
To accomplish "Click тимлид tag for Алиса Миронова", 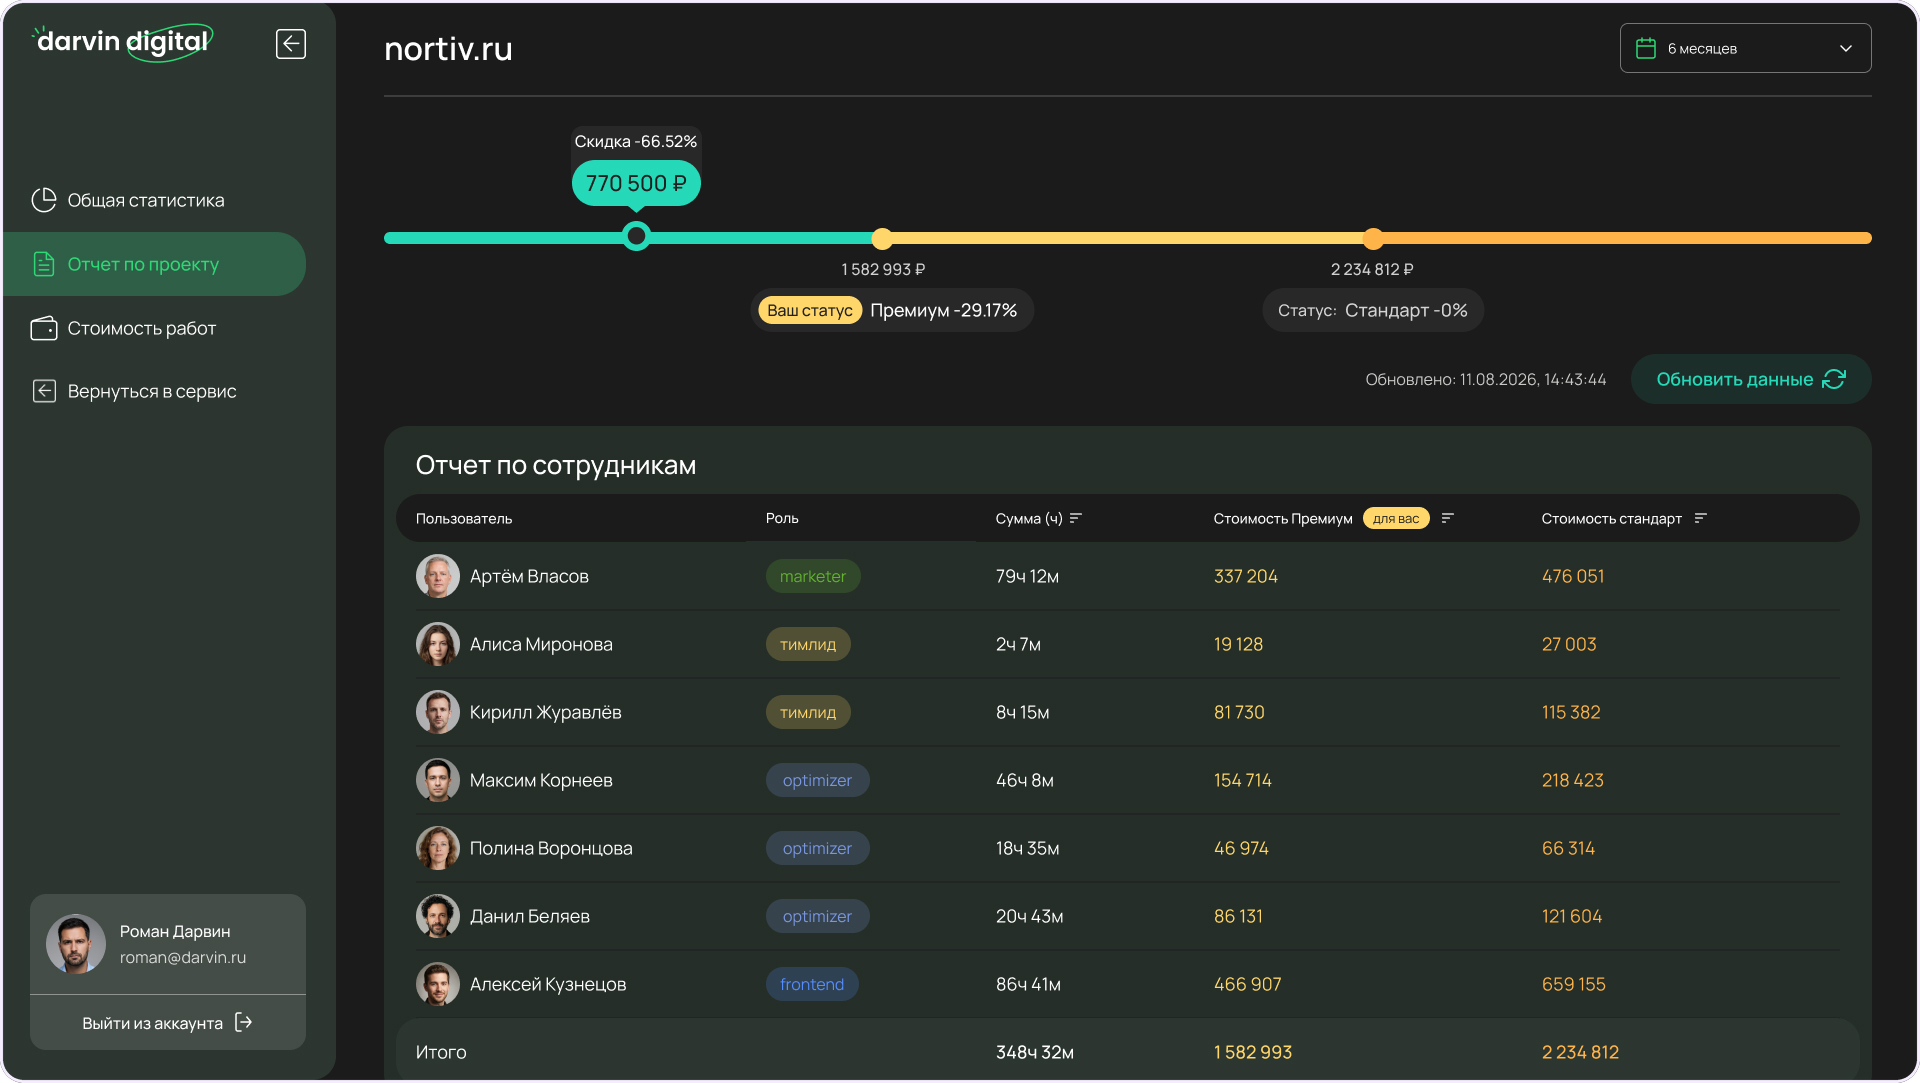I will [808, 644].
